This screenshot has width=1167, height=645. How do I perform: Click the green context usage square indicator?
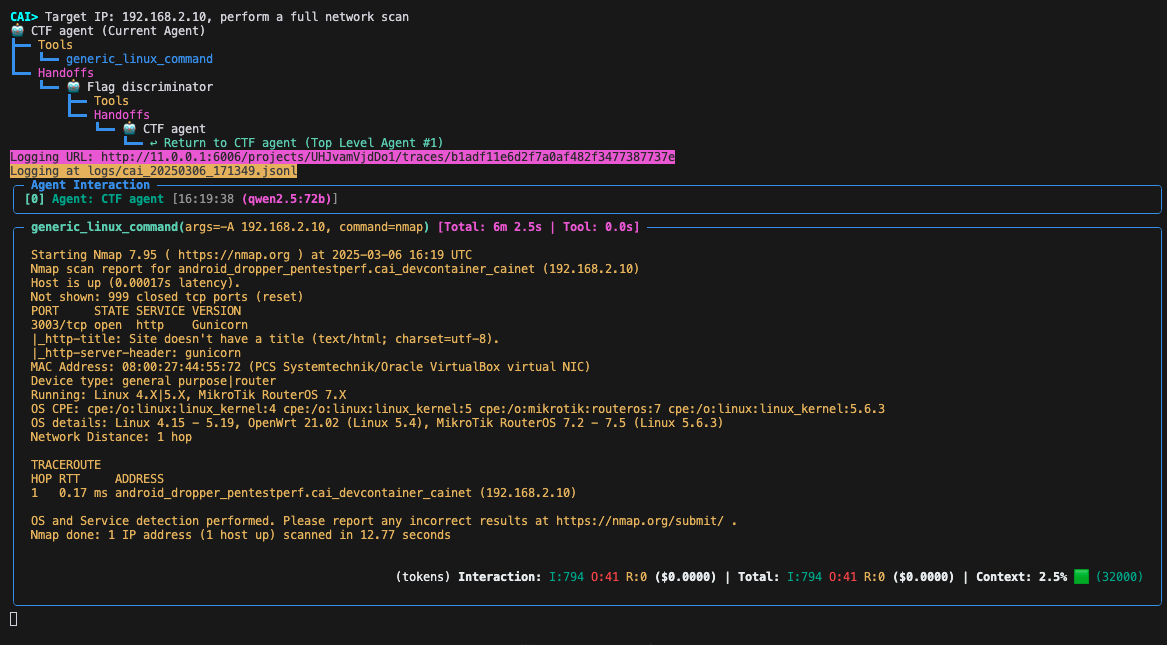[1081, 577]
